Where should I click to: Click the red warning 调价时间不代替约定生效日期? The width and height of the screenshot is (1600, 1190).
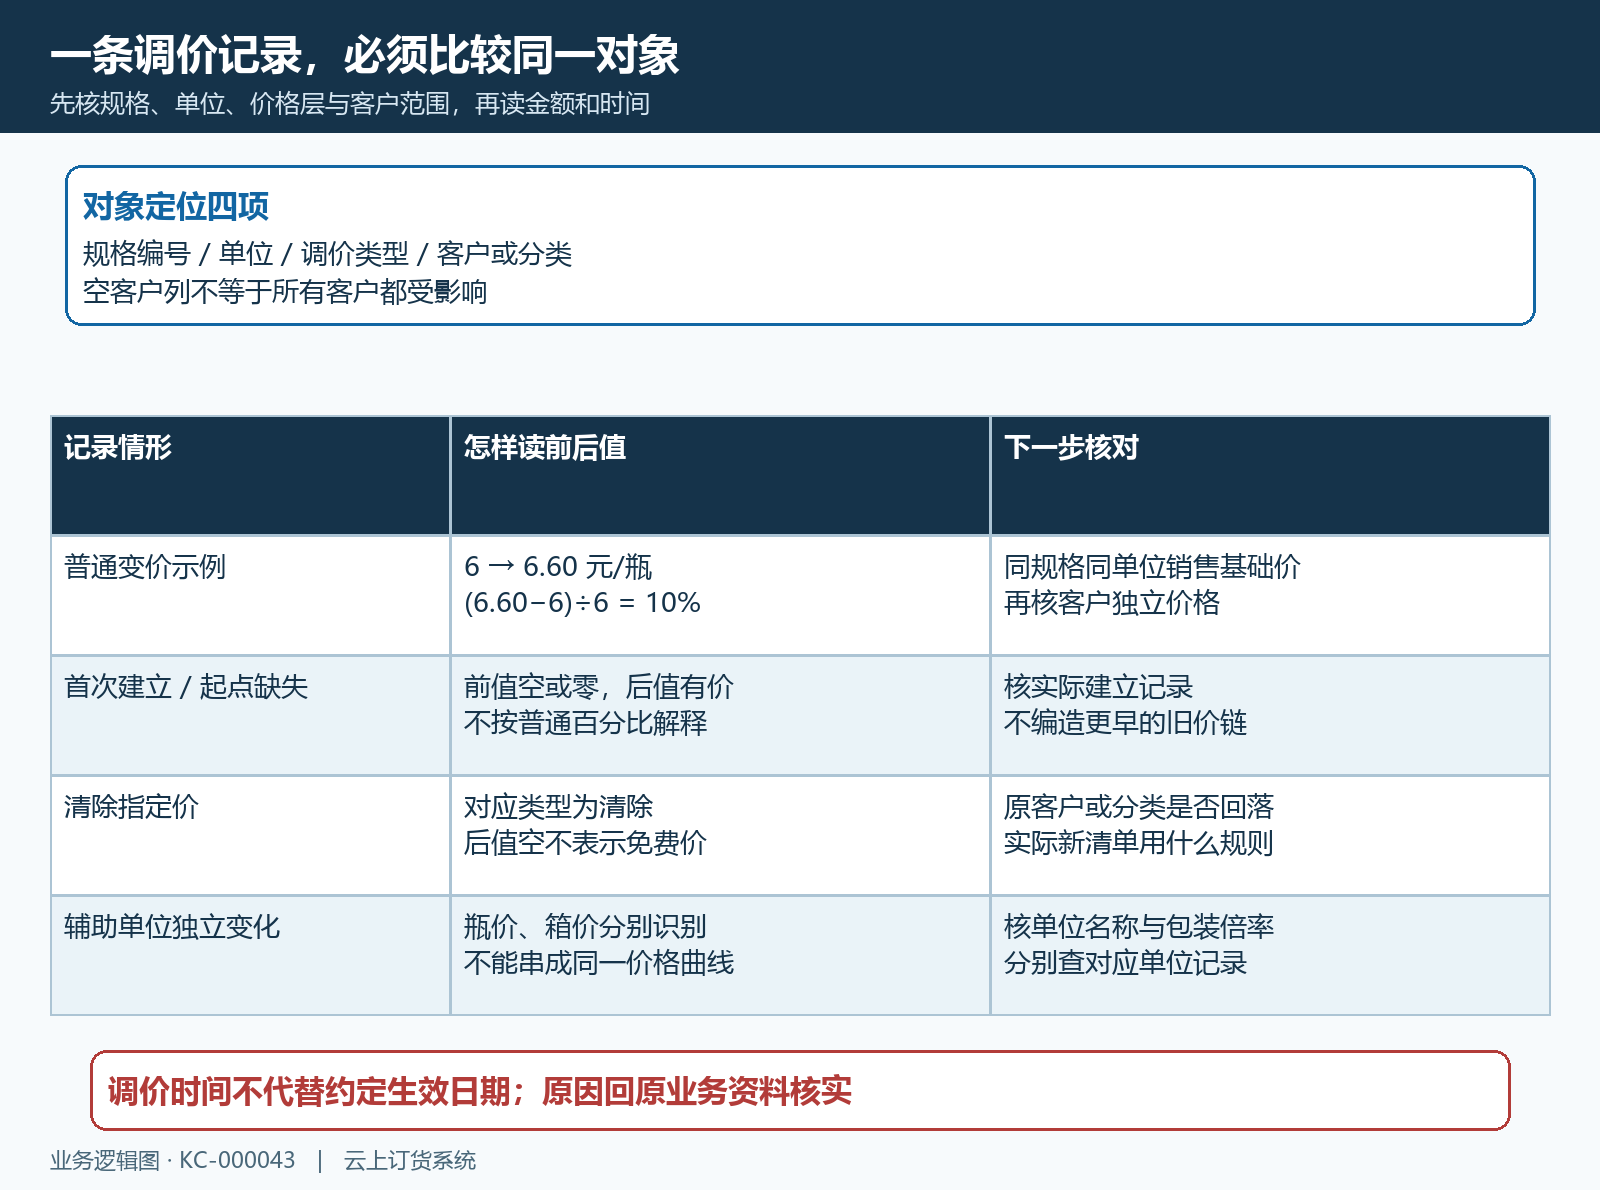(310, 1091)
